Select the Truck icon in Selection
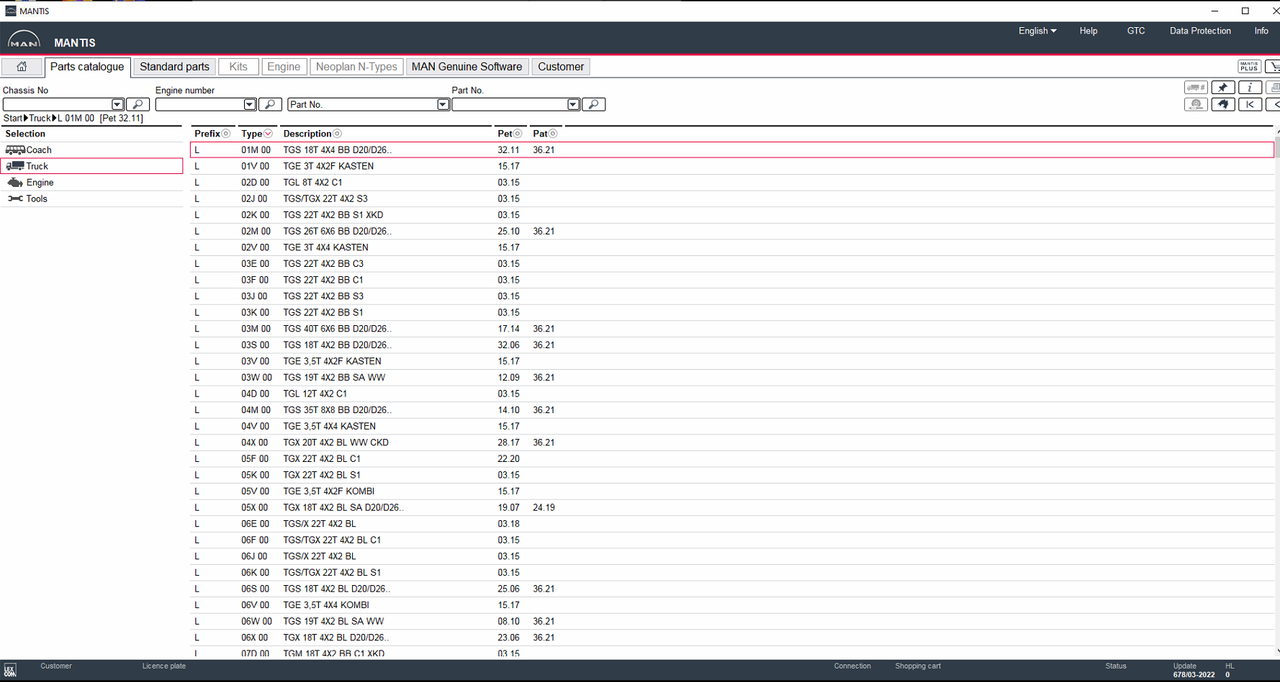 click(15, 166)
